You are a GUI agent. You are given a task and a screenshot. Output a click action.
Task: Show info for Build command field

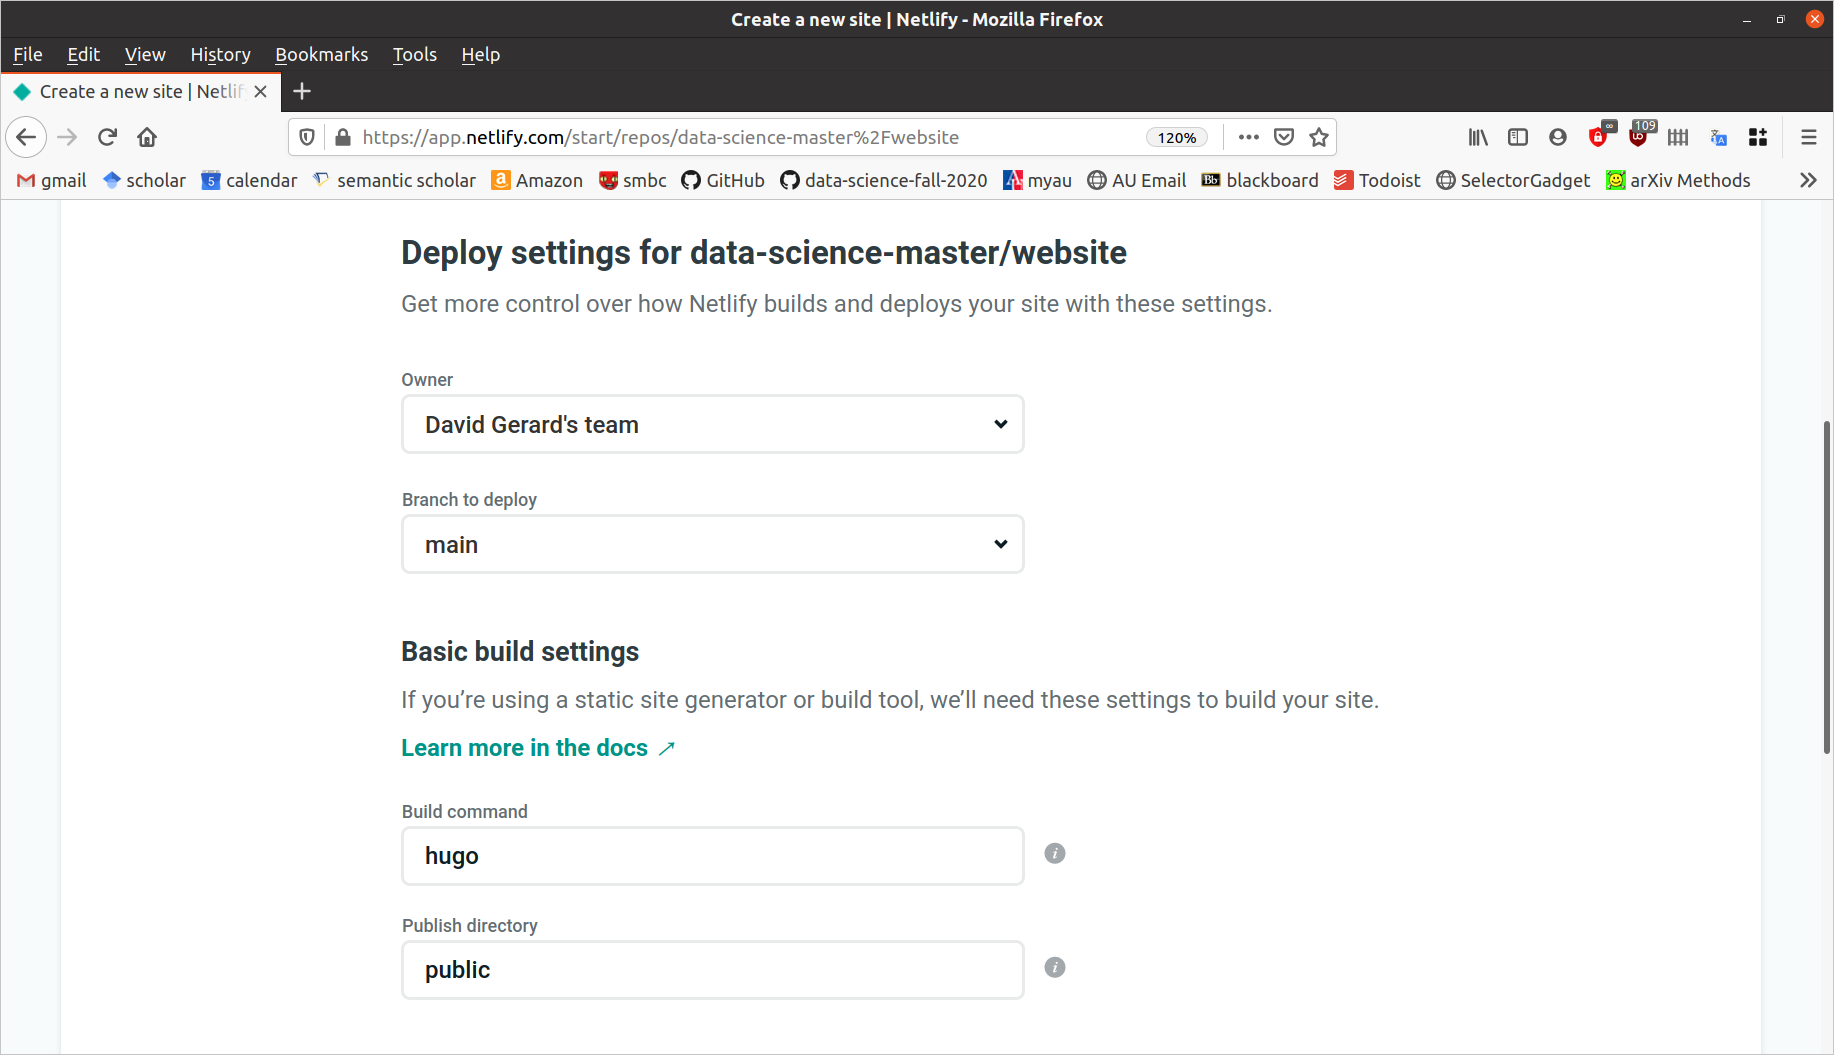coord(1054,853)
